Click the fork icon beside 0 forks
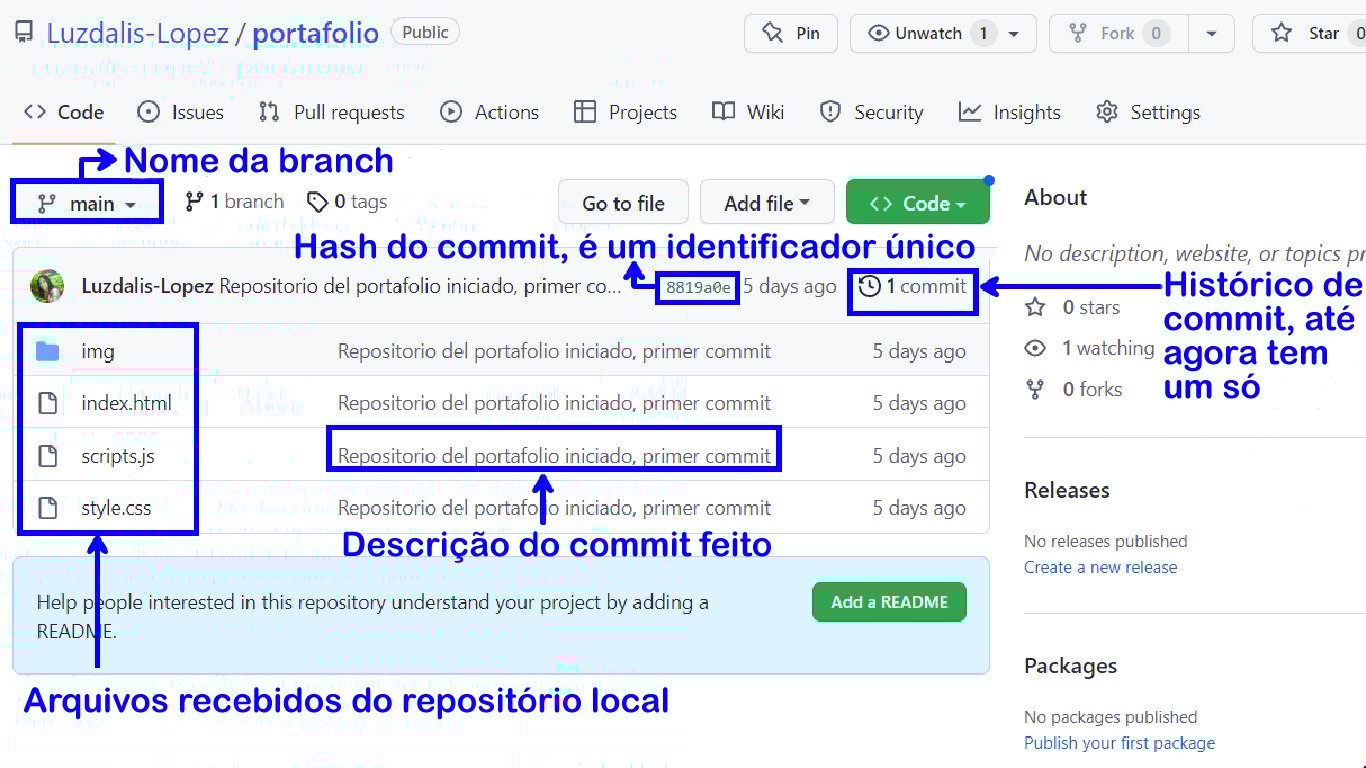1366x768 pixels. point(1035,389)
